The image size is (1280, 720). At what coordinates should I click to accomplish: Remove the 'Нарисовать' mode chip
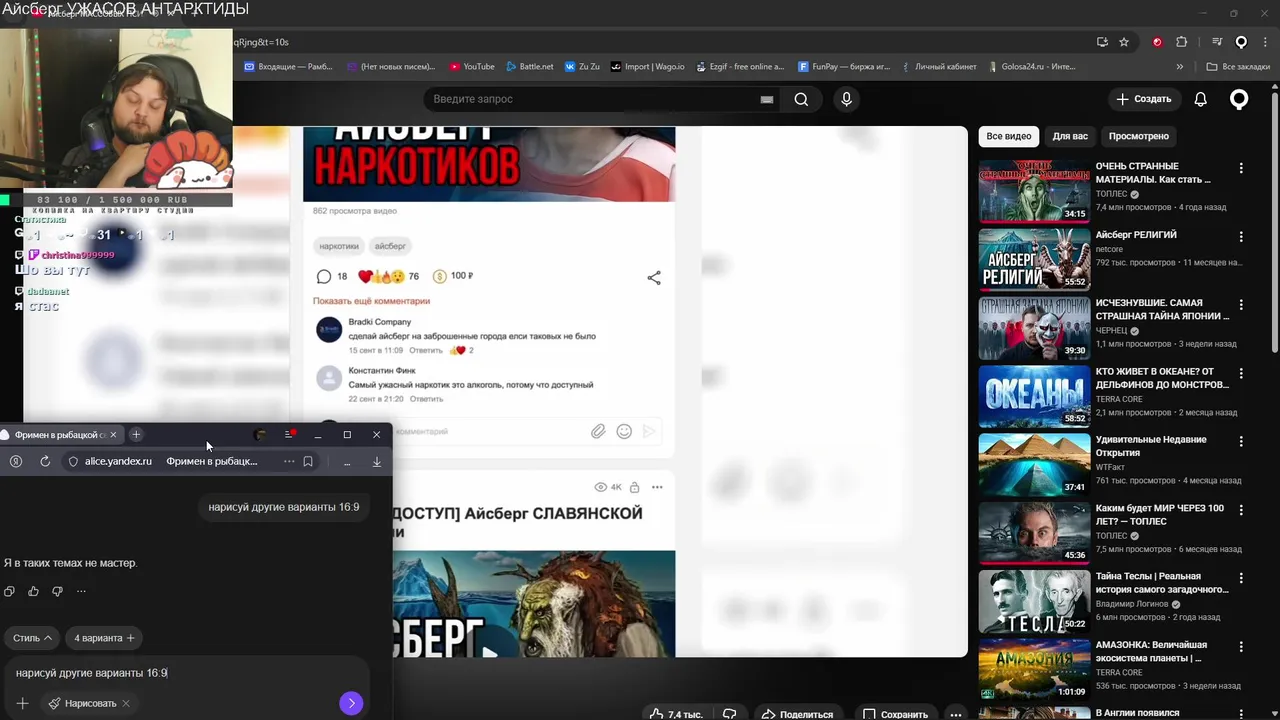126,703
